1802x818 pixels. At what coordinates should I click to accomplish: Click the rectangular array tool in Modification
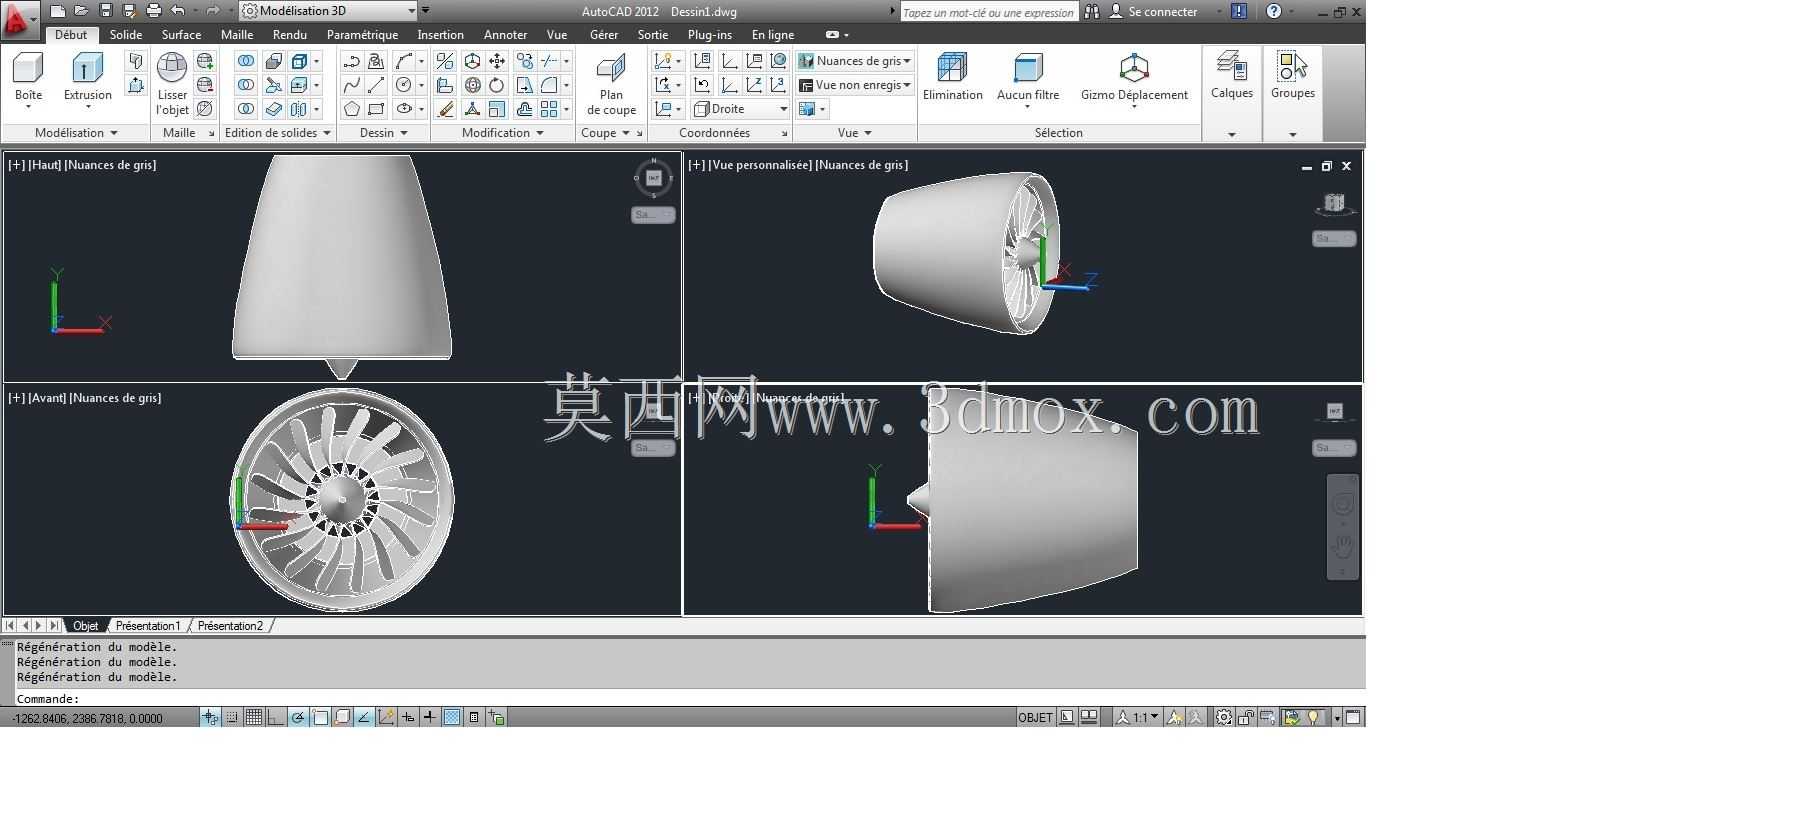coord(549,109)
